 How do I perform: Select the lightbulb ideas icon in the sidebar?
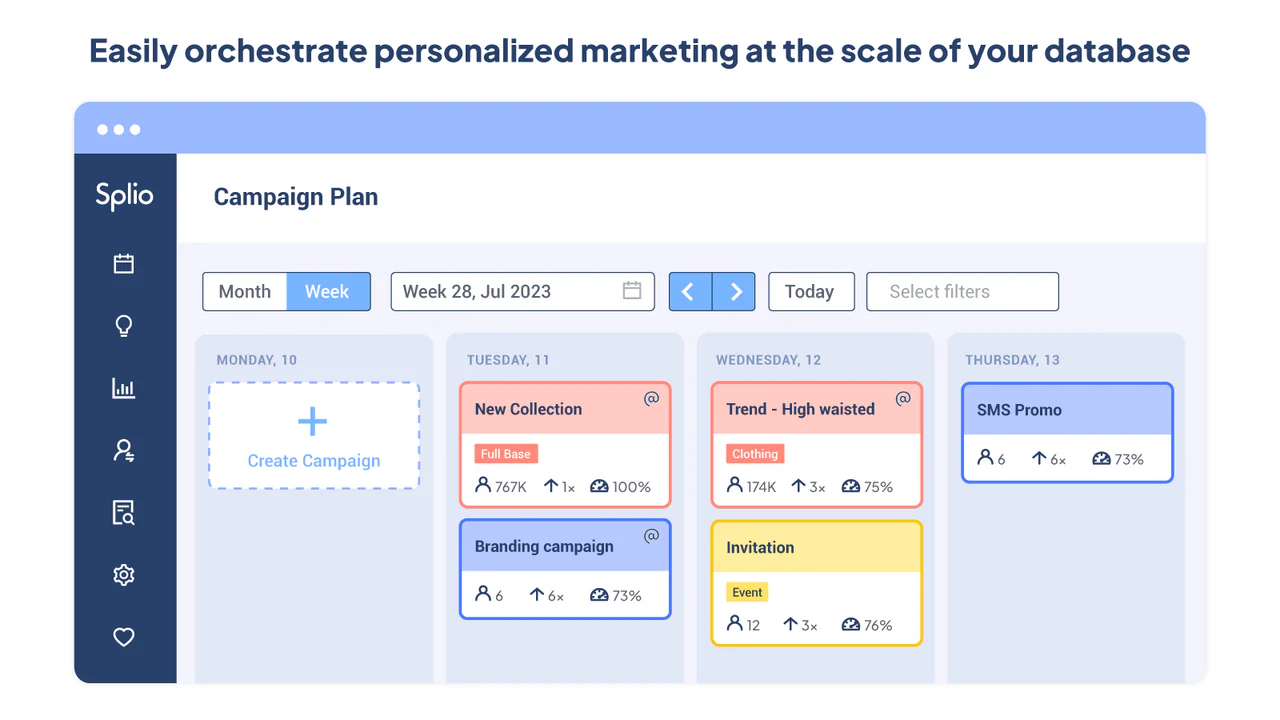pyautogui.click(x=123, y=325)
